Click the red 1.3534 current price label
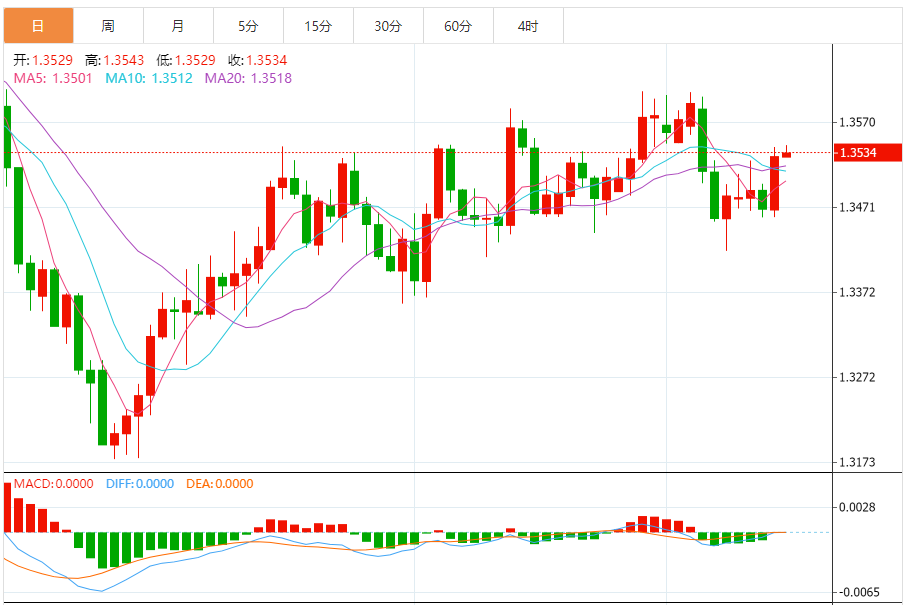Viewport: 910px width, 605px height. coord(868,153)
